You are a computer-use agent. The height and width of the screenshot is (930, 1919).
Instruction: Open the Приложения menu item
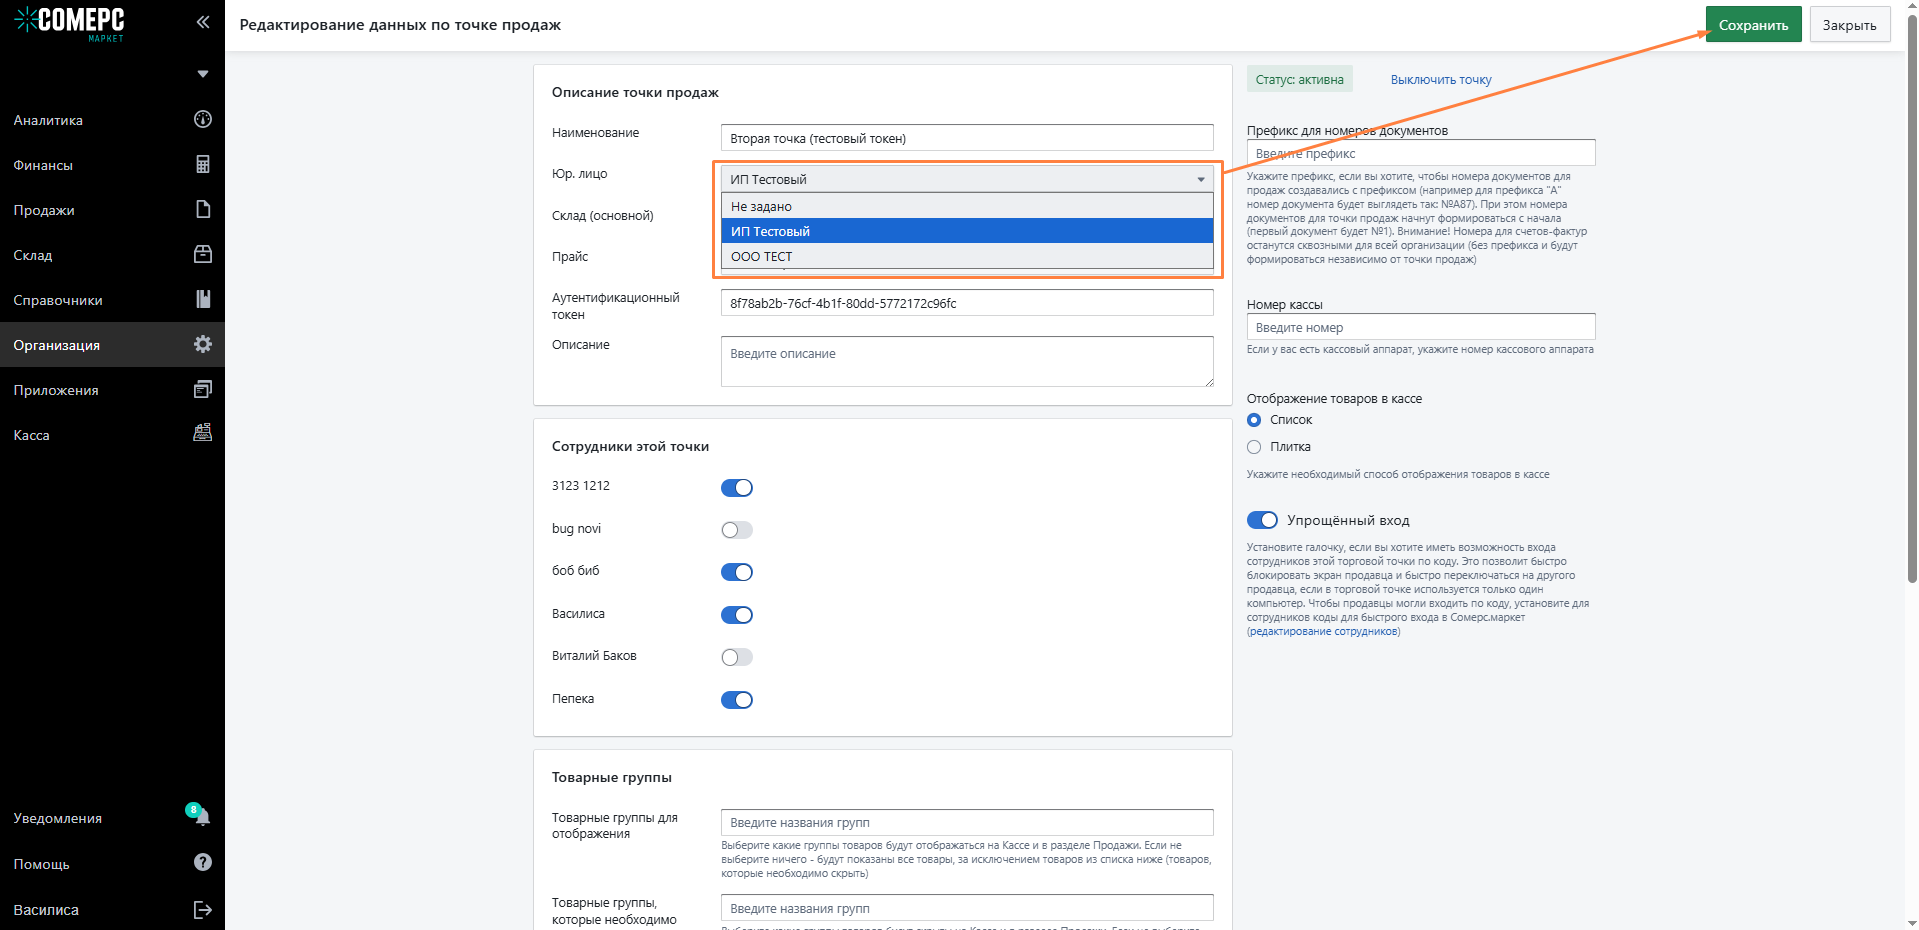[x=56, y=390]
